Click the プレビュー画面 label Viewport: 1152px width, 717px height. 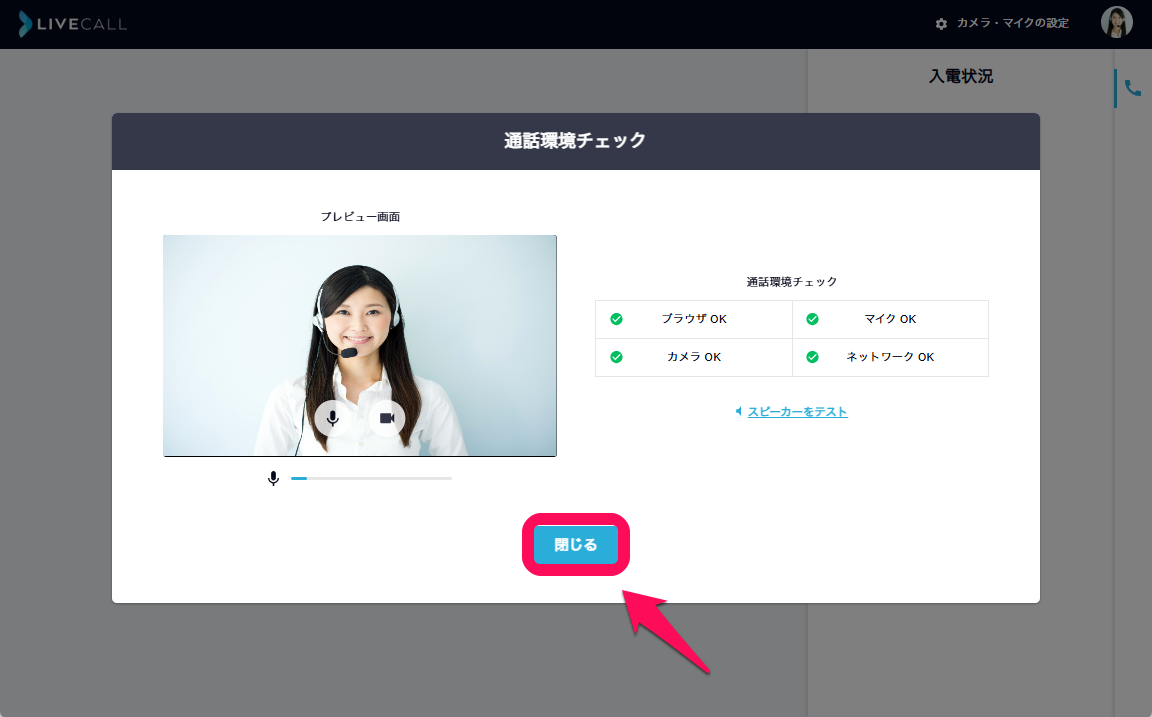pyautogui.click(x=360, y=217)
